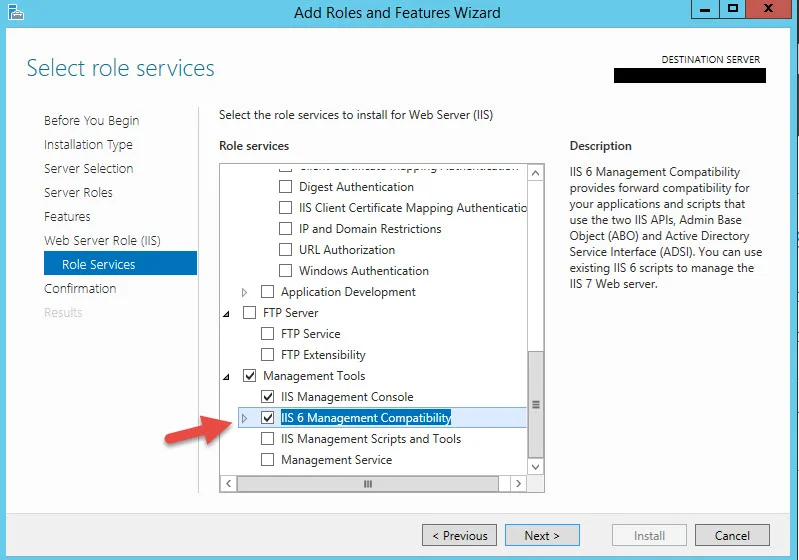Close the Add Roles and Features Wizard
Screen dimensions: 799x560
[x=769, y=9]
